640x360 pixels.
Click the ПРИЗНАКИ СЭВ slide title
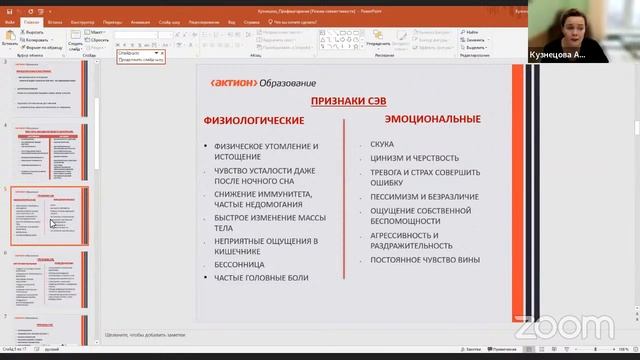349,101
